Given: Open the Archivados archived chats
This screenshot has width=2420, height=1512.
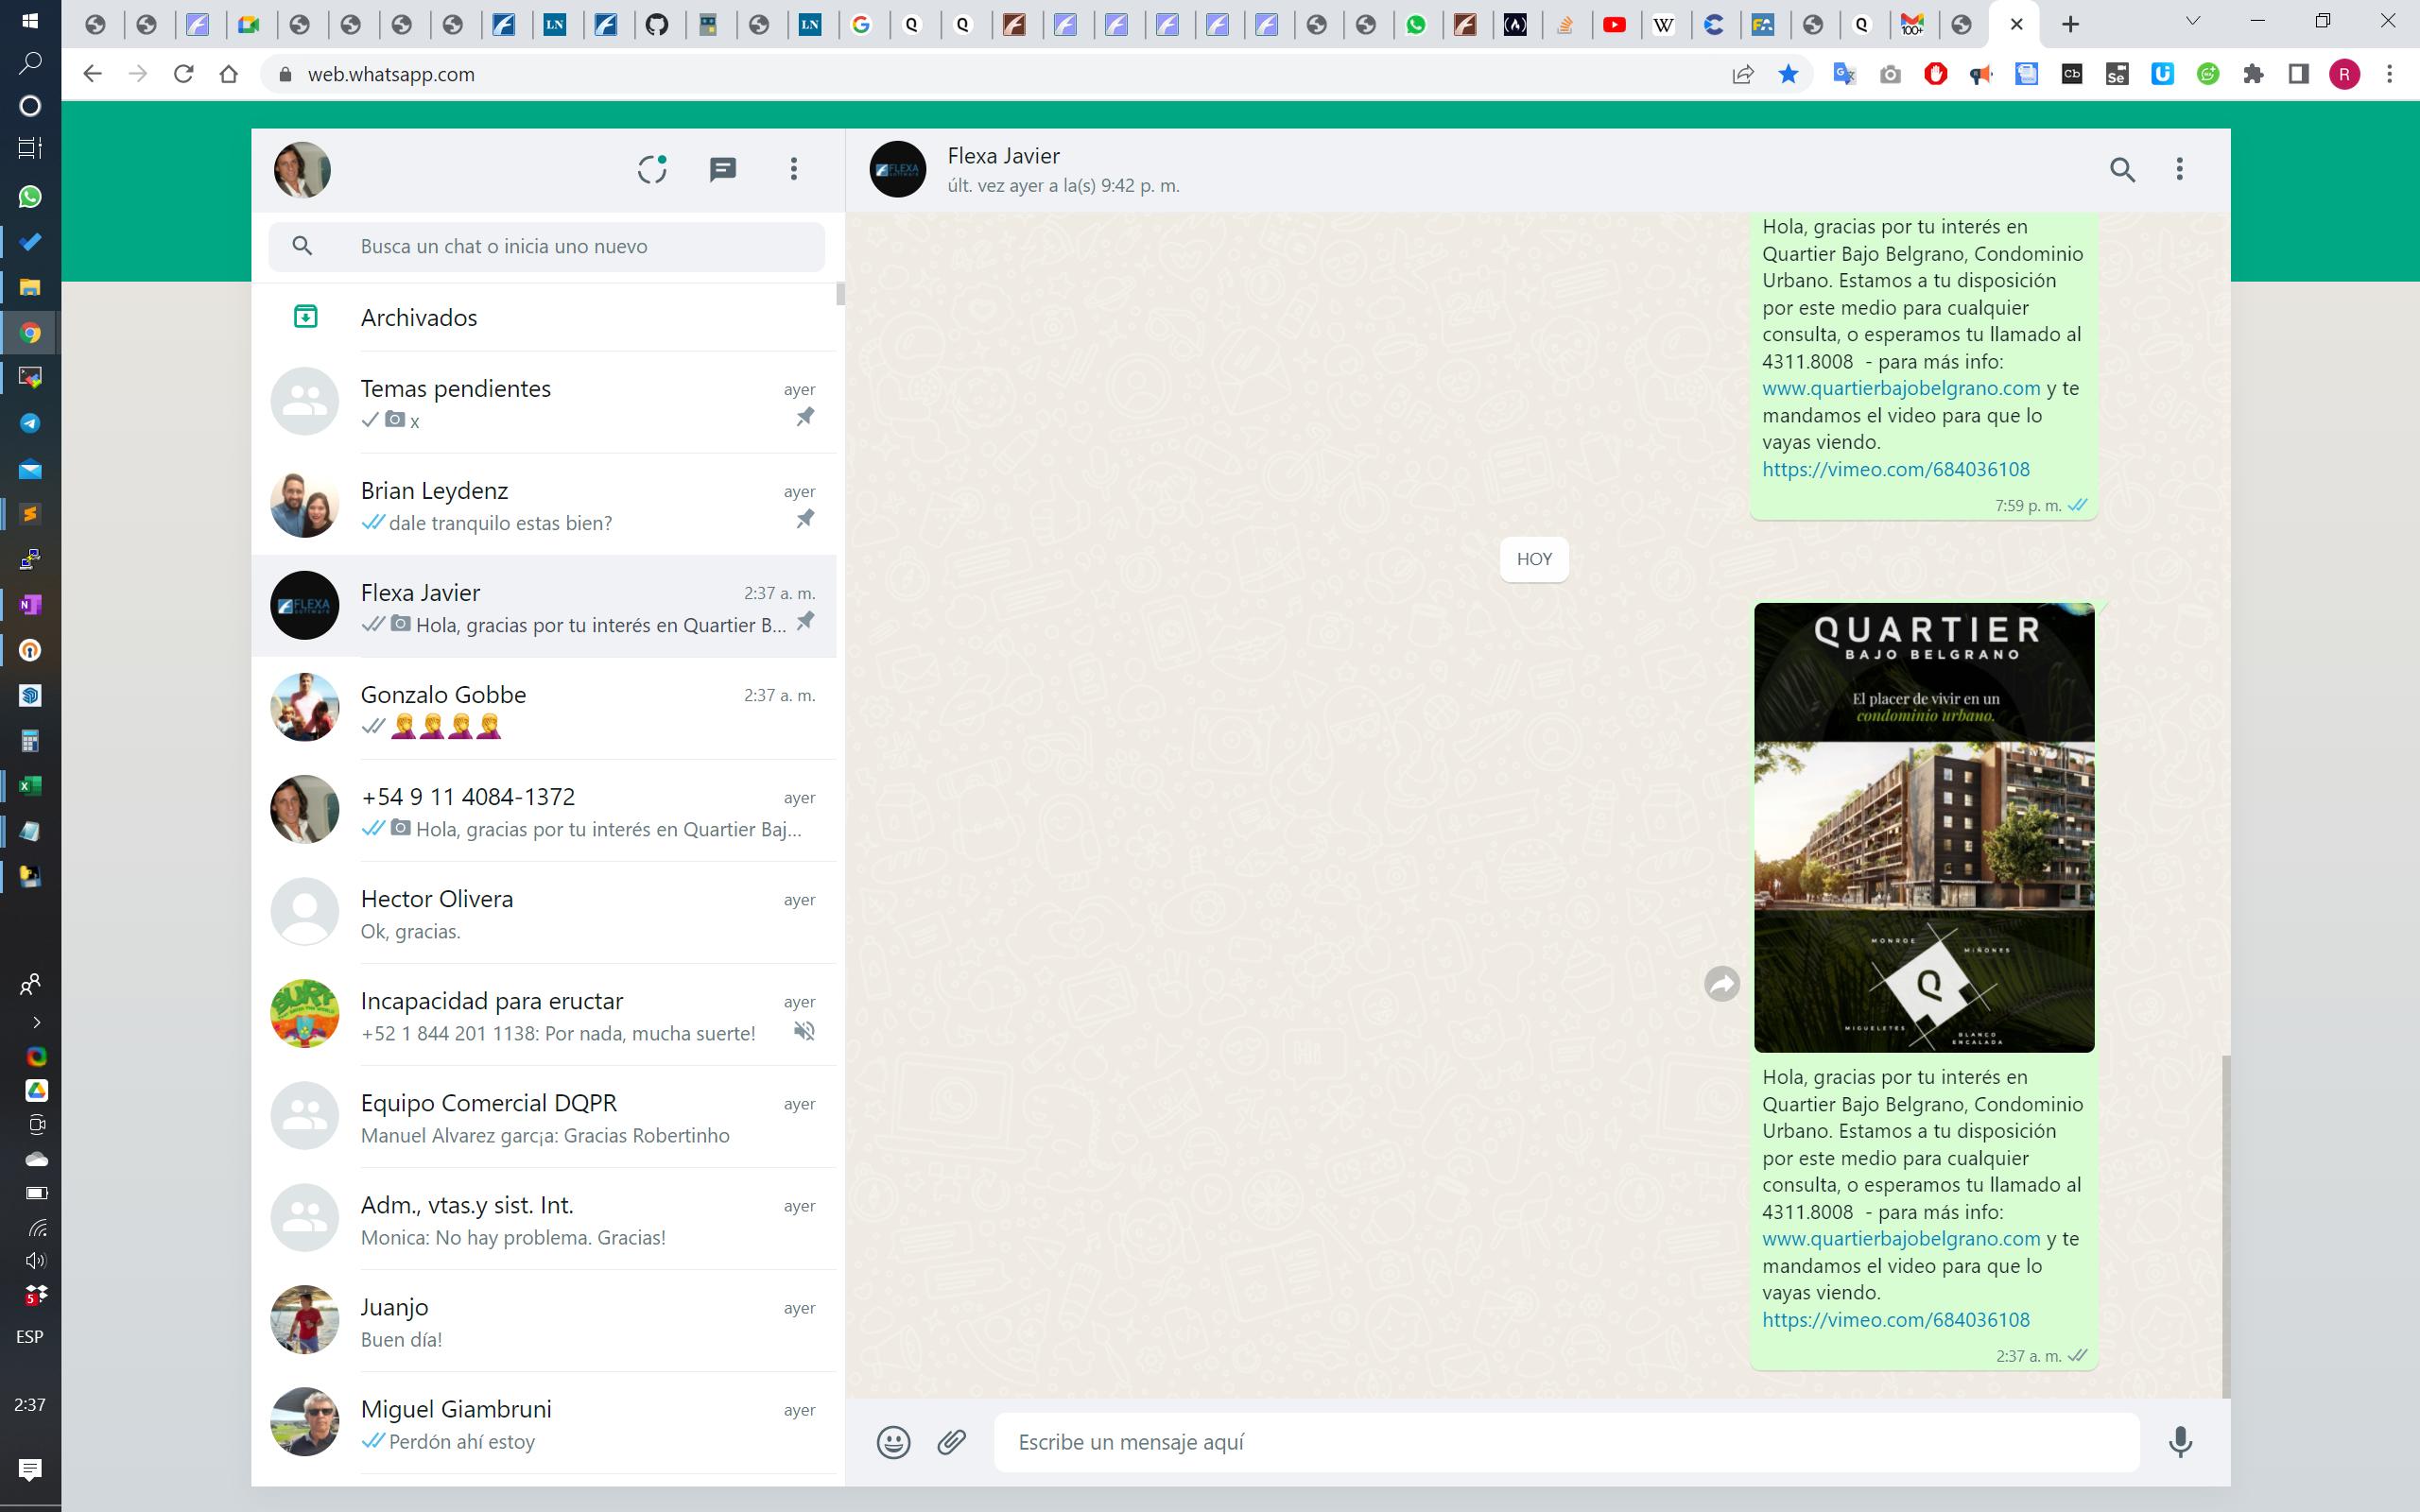Looking at the screenshot, I should click(544, 317).
